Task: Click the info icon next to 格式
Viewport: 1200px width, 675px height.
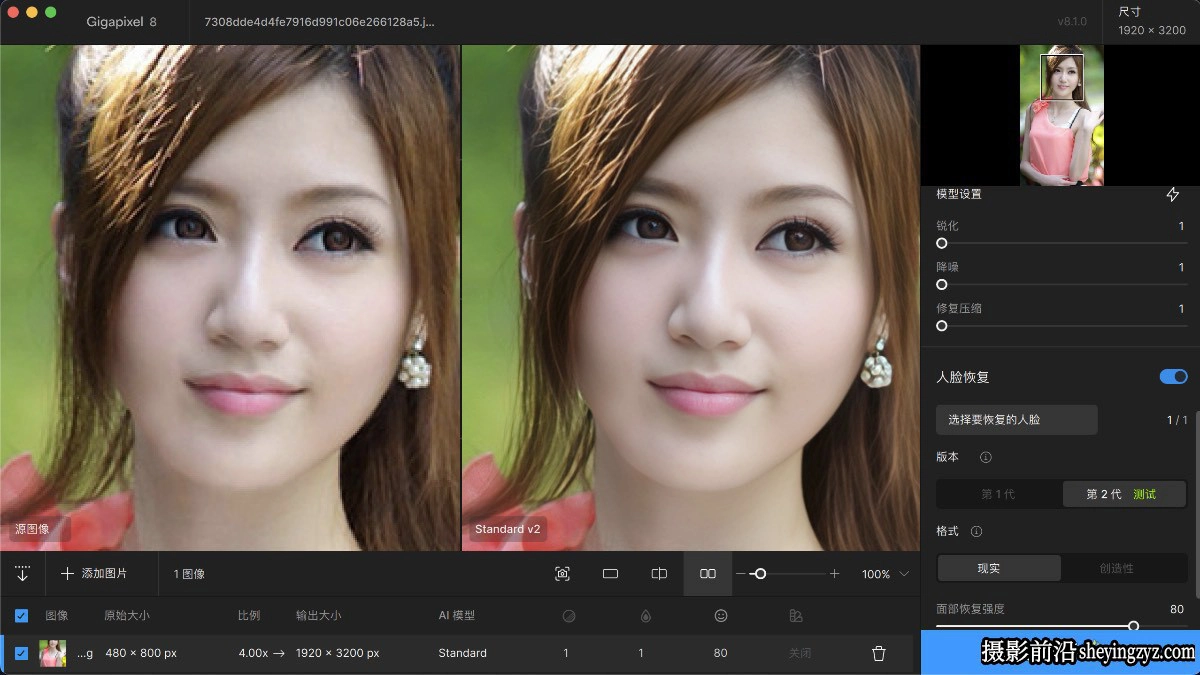Action: click(x=977, y=531)
